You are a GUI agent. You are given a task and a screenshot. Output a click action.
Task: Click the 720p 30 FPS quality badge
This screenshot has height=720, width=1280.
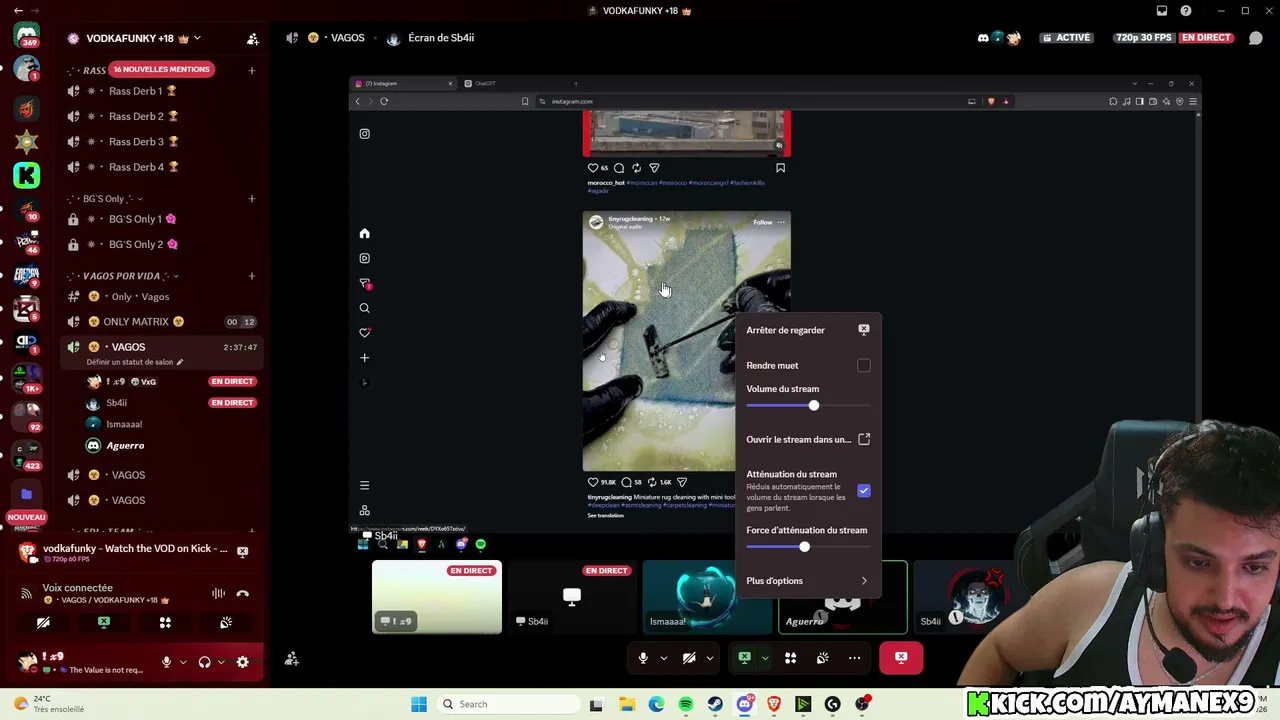click(1145, 38)
